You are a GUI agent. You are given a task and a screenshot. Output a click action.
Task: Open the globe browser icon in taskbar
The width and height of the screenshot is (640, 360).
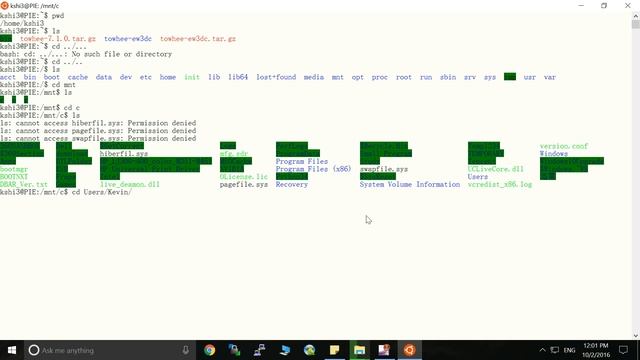[309, 350]
